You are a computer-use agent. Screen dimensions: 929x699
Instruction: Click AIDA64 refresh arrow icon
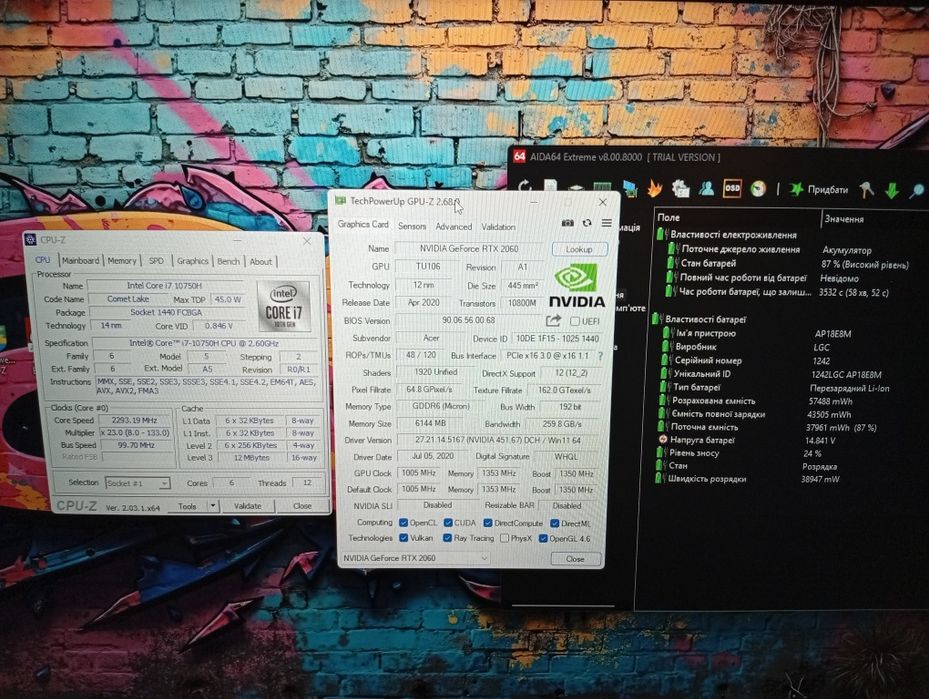coord(524,187)
